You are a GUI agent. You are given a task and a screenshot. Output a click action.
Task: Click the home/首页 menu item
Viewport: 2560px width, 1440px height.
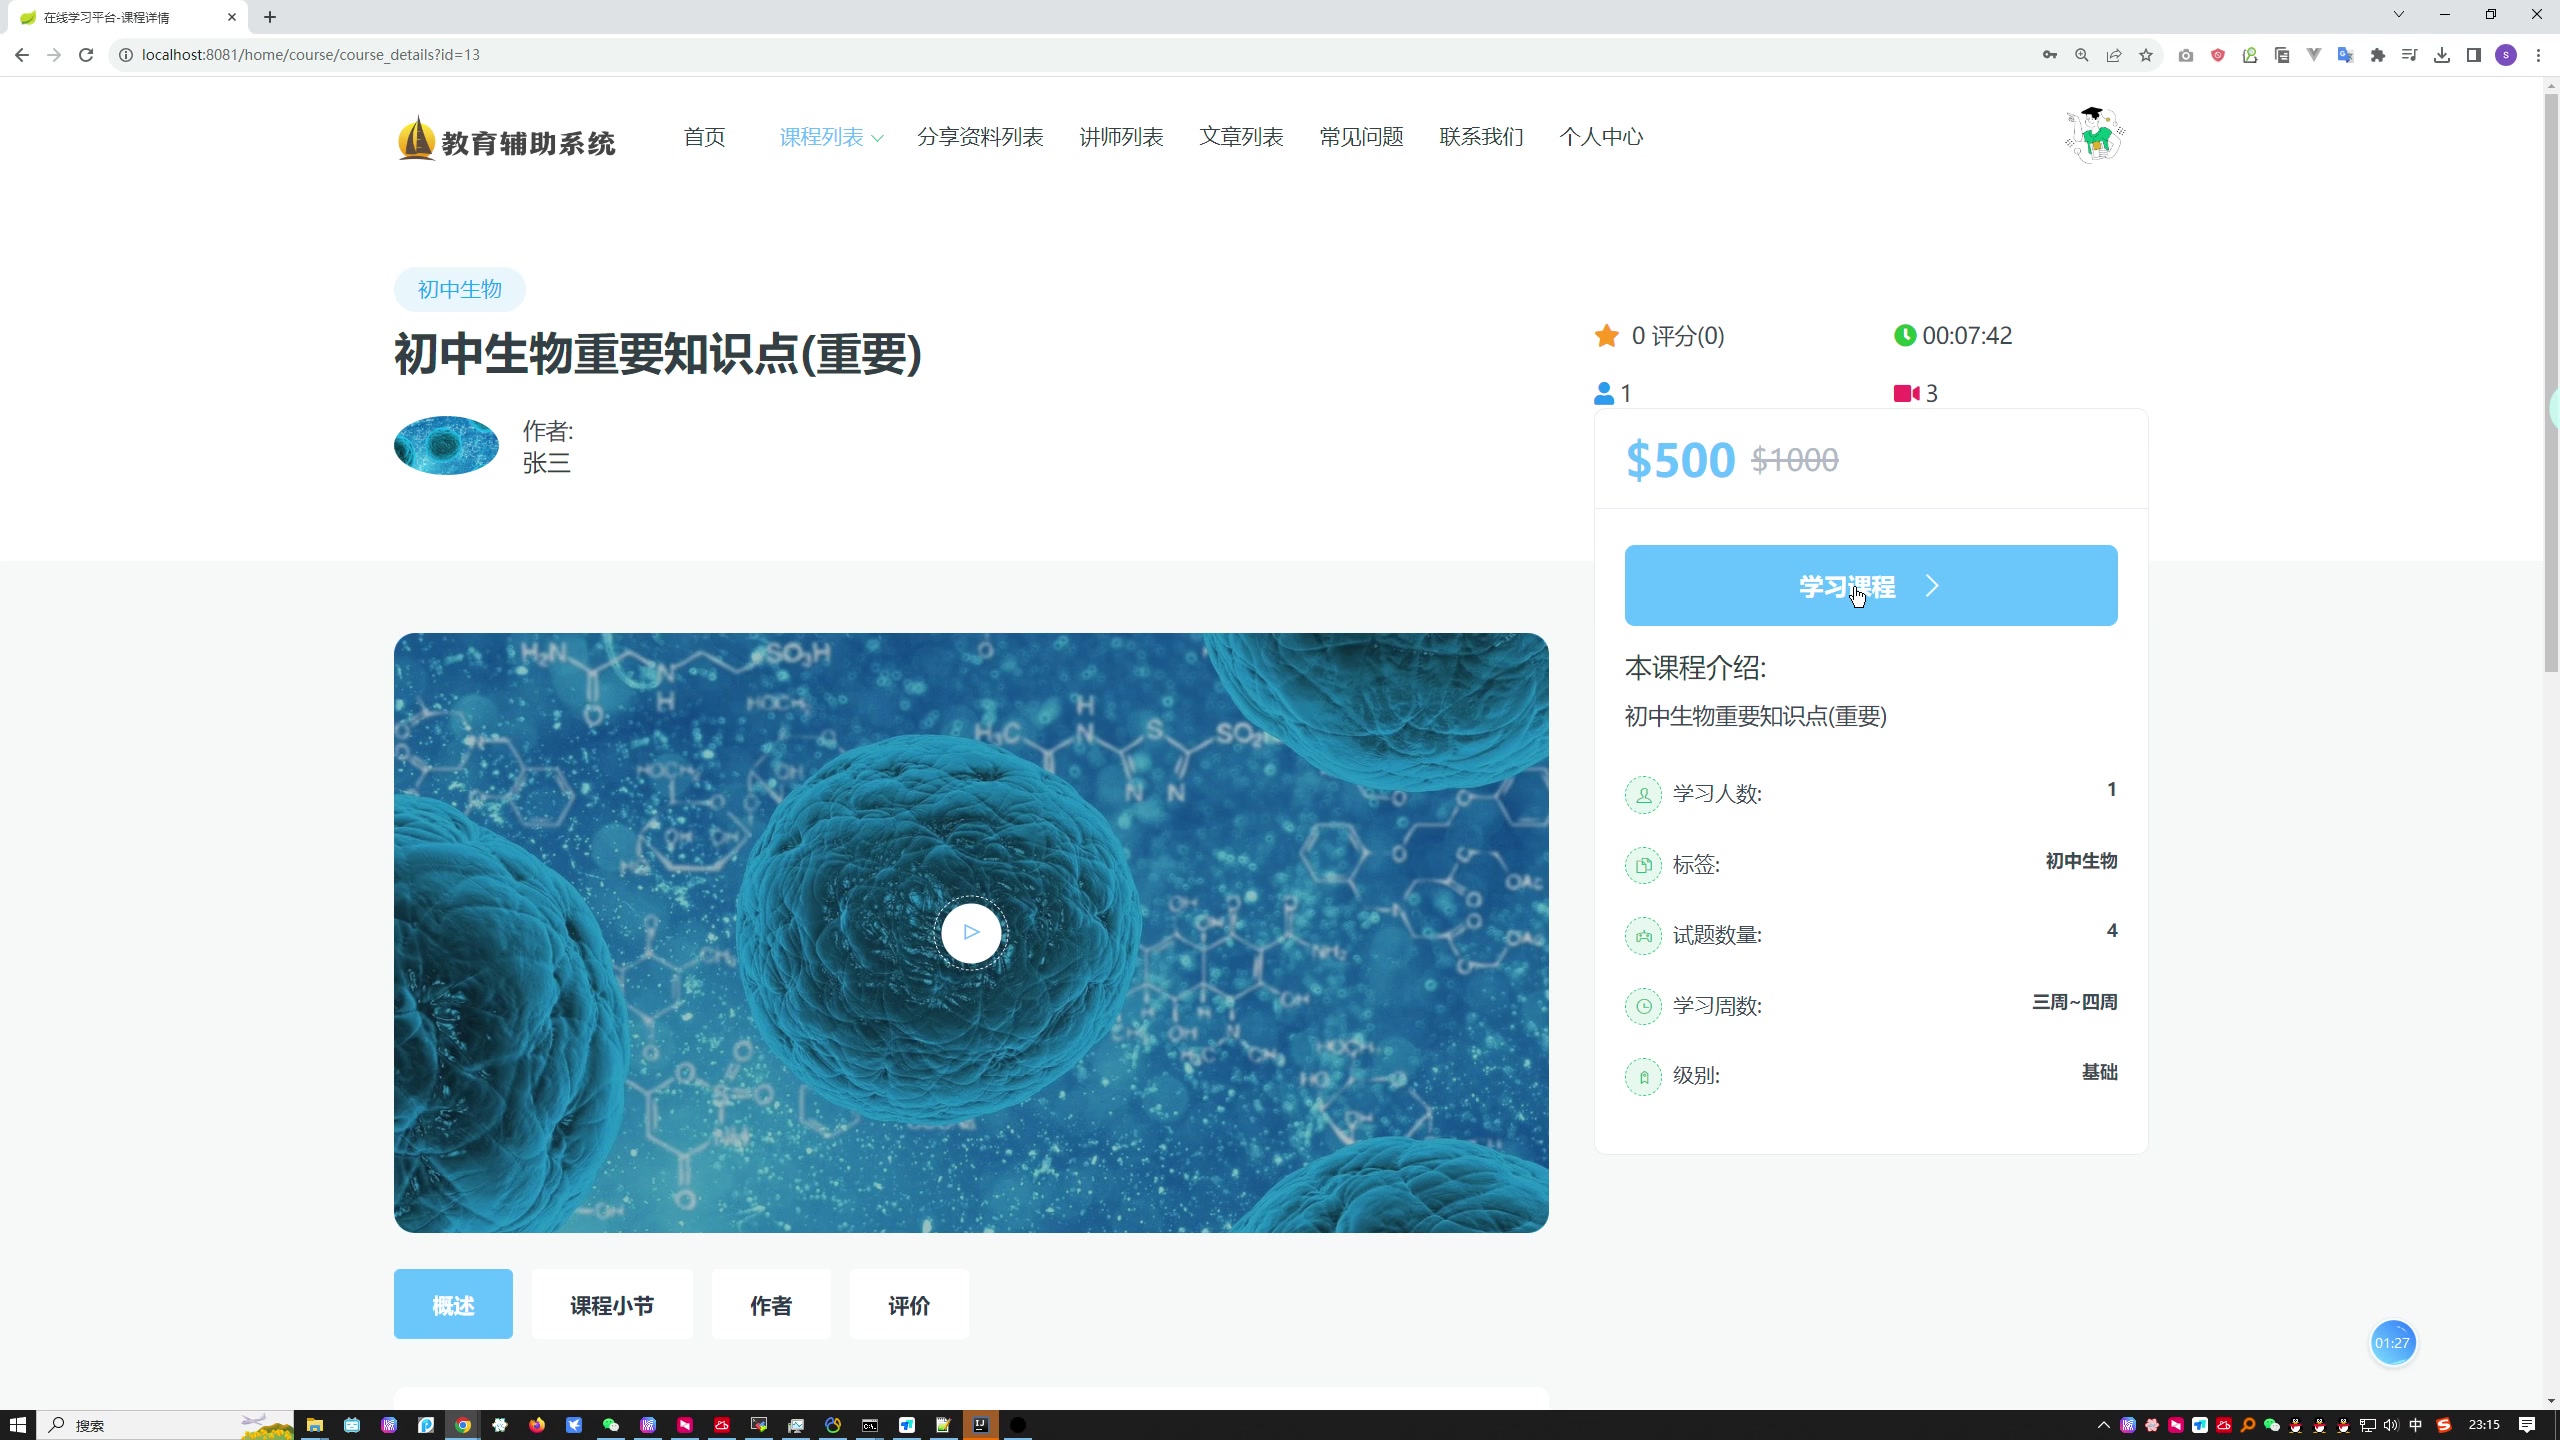pyautogui.click(x=703, y=135)
